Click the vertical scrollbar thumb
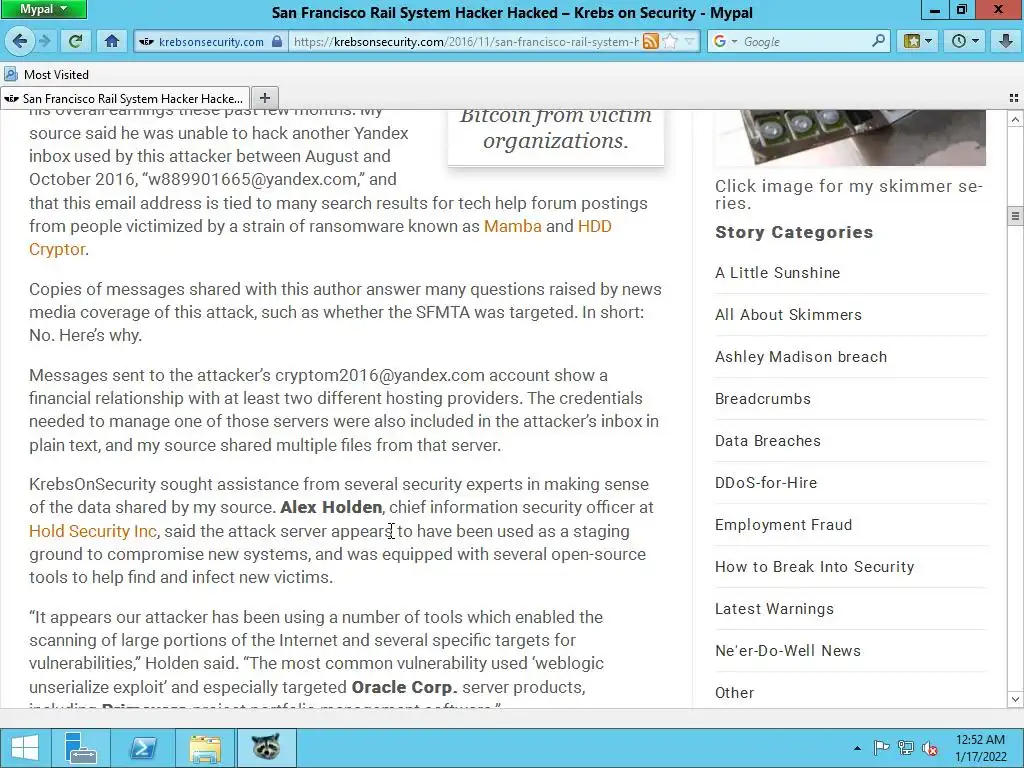This screenshot has height=768, width=1024. pyautogui.click(x=1015, y=216)
